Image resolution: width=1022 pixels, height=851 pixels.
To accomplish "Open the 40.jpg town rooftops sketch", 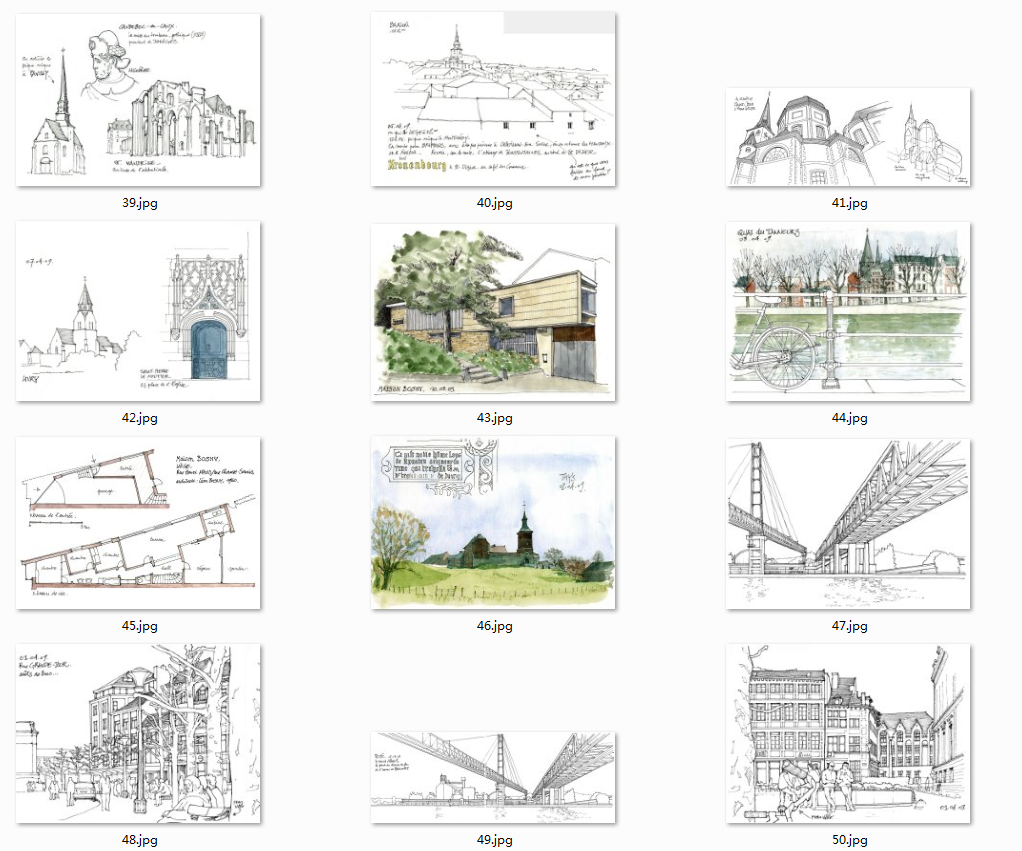I will click(493, 100).
